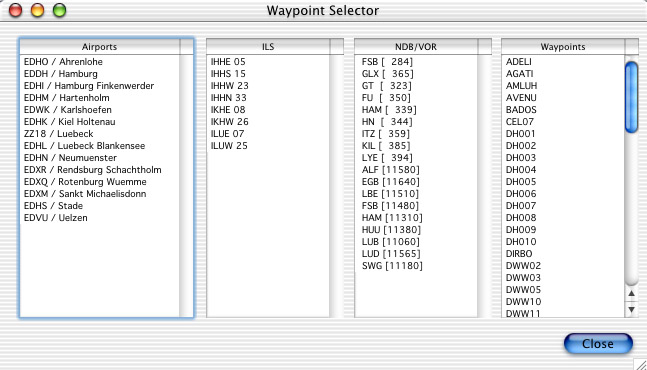The image size is (647, 370).
Task: Click the Waypoints scrollbar up arrow
Action: pyautogui.click(x=631, y=293)
